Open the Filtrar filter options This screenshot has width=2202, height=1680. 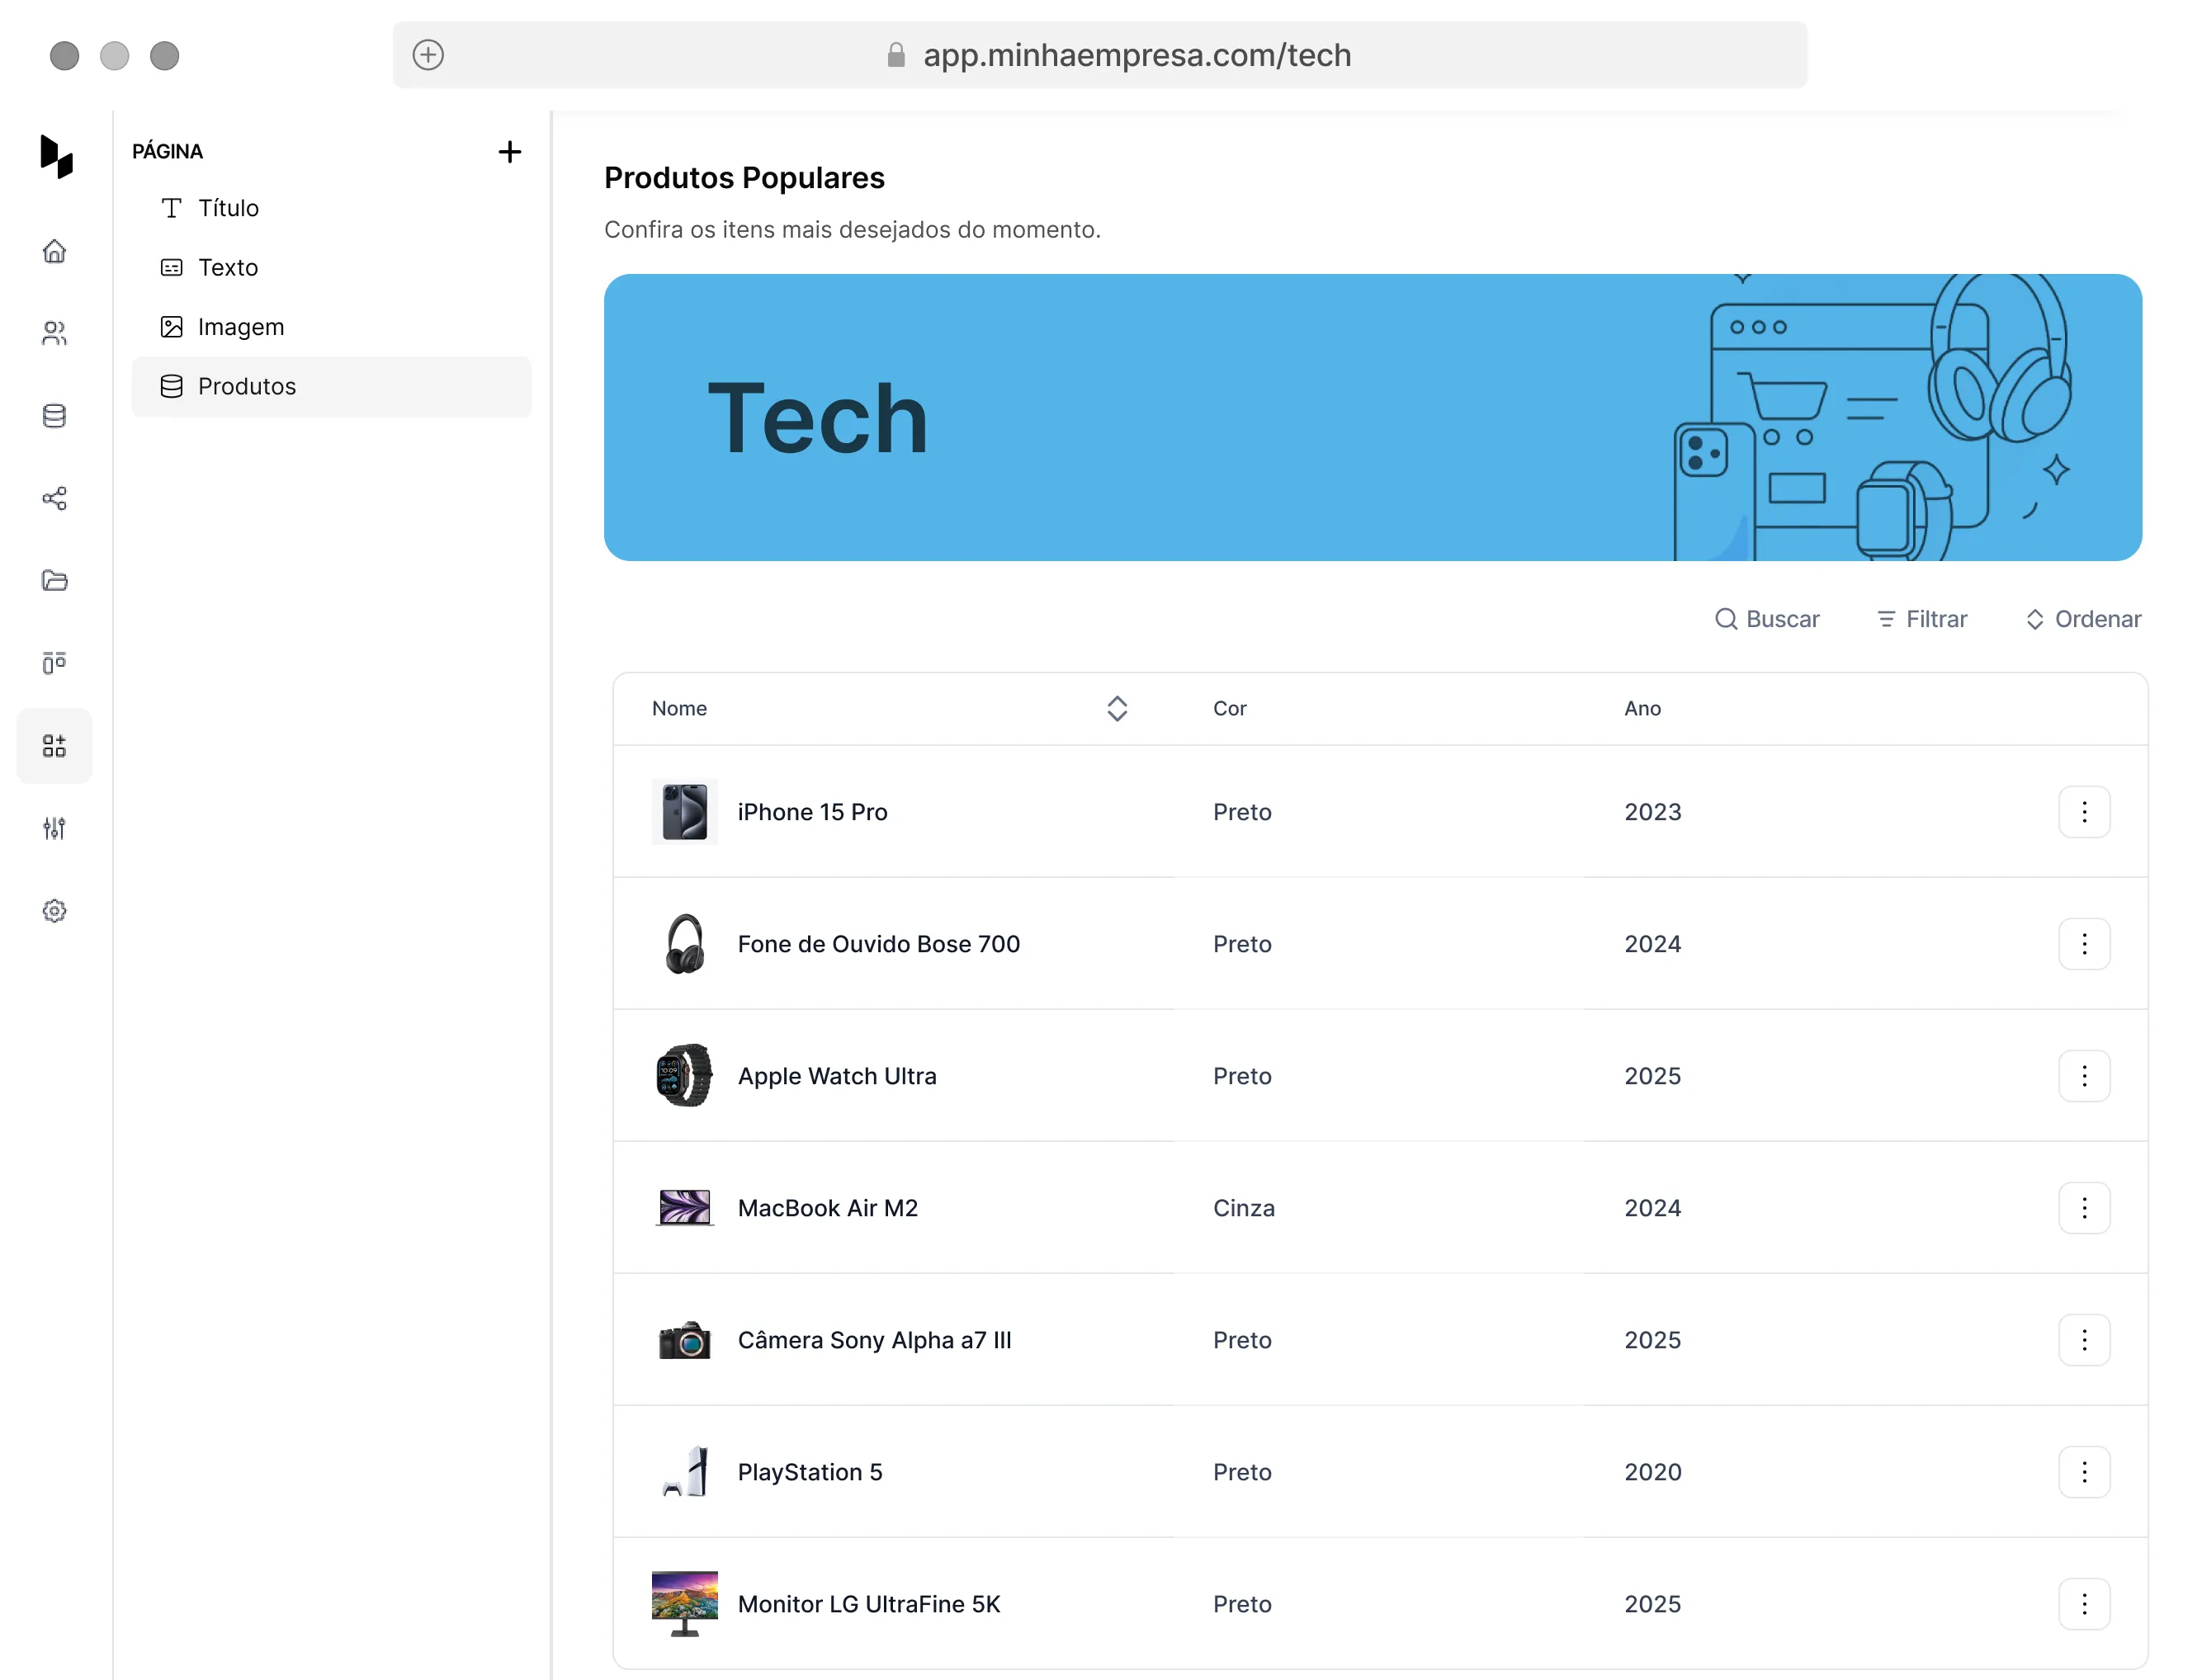coord(1921,618)
